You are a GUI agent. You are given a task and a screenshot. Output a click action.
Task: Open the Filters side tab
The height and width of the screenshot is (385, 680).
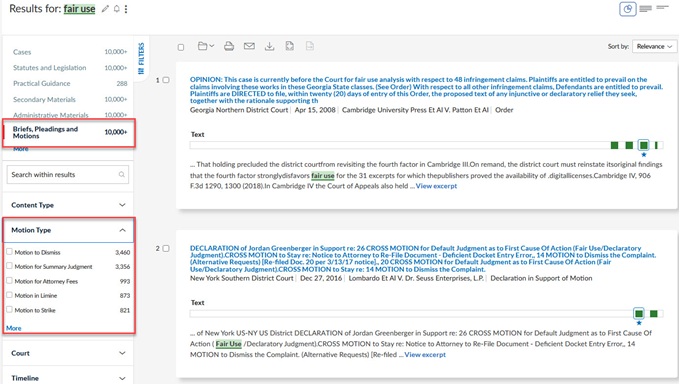[x=141, y=58]
